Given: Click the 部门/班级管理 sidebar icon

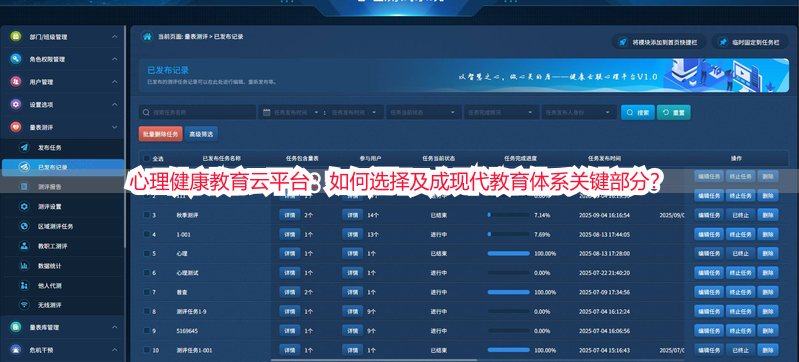Looking at the screenshot, I should (16, 37).
